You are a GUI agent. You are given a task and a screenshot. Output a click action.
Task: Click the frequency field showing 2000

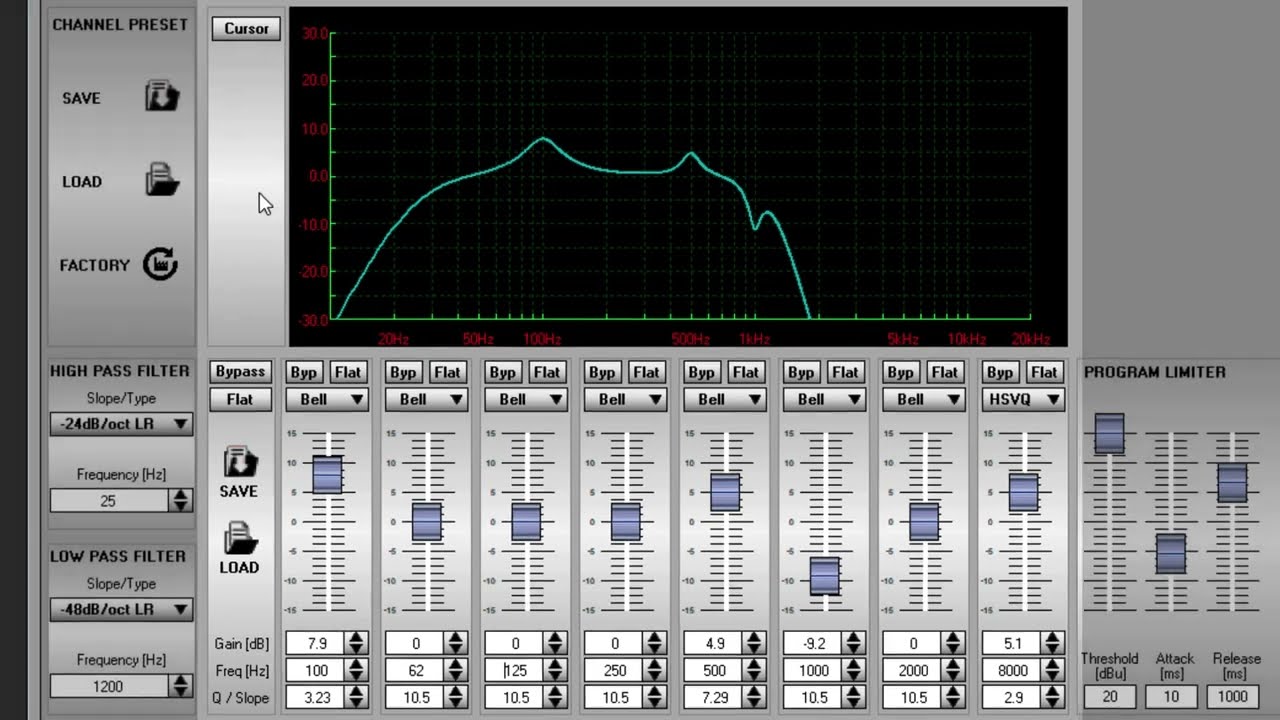coord(913,670)
